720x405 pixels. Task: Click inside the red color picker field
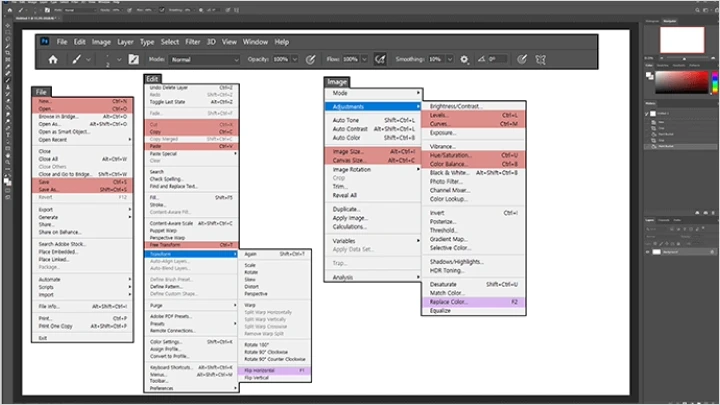[x=682, y=83]
